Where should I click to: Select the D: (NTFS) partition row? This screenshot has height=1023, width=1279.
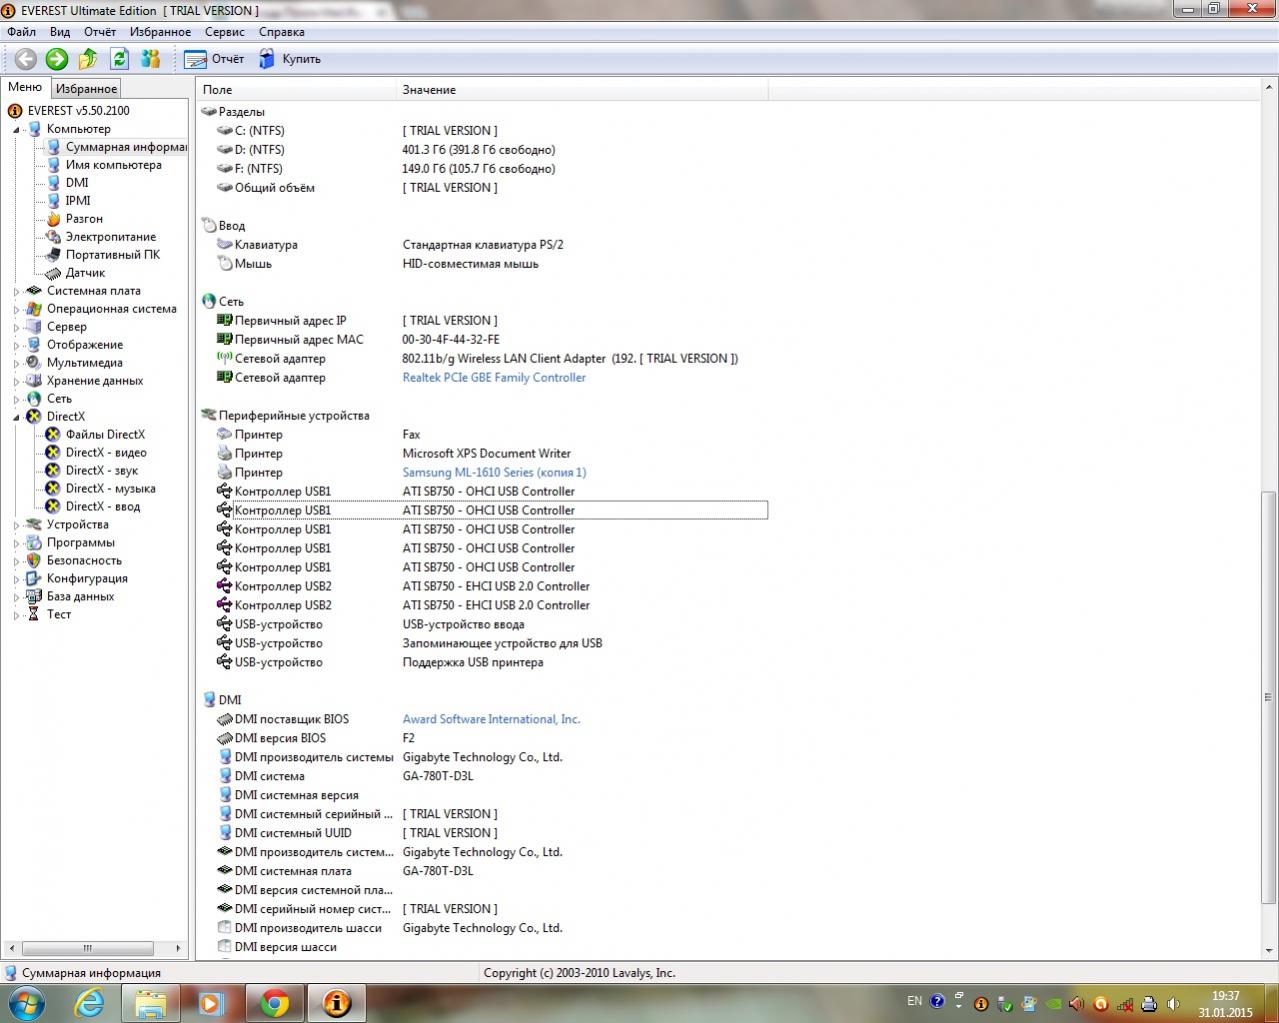(x=482, y=150)
